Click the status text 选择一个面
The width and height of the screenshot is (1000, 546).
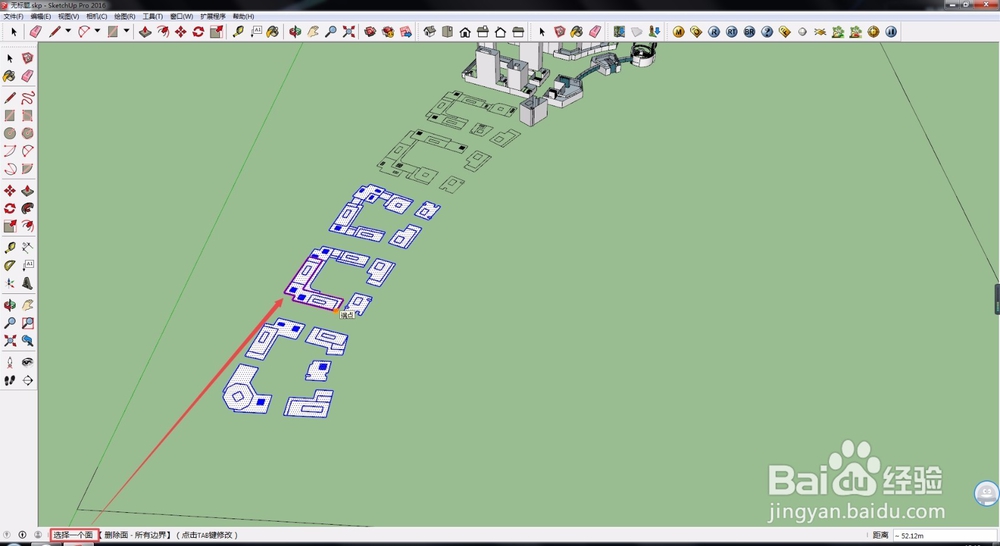coord(73,535)
